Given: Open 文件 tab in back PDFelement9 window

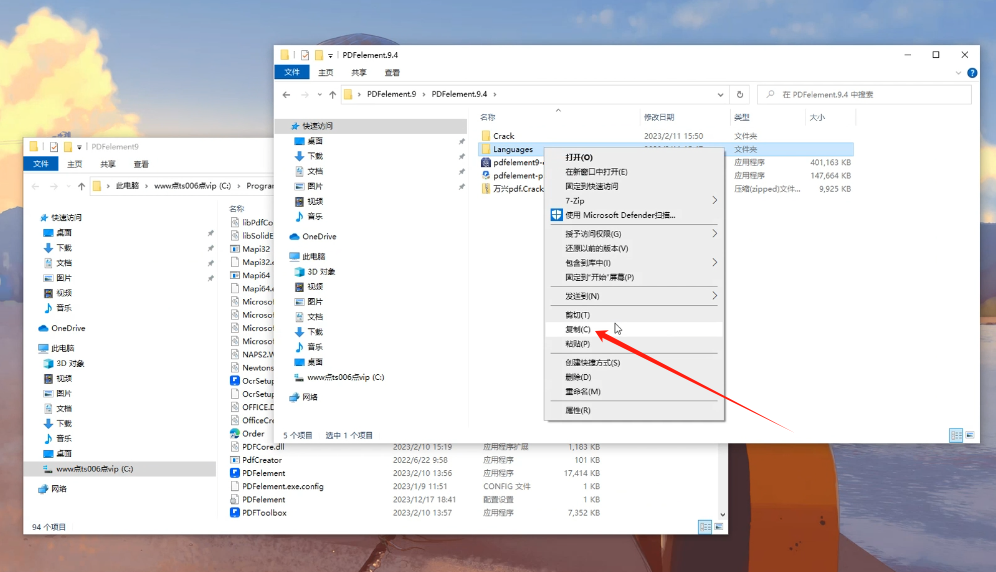Looking at the screenshot, I should point(41,164).
